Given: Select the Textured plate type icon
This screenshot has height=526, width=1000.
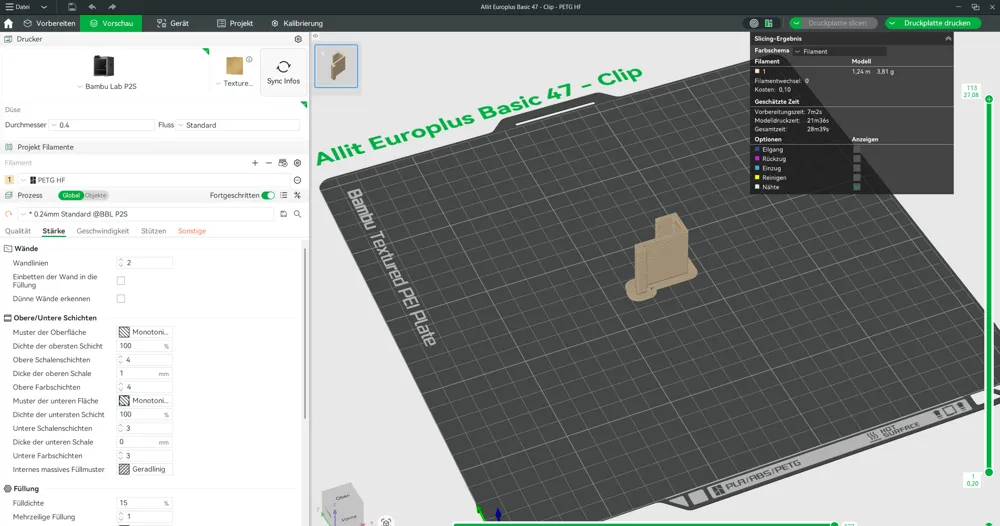Looking at the screenshot, I should click(x=235, y=66).
